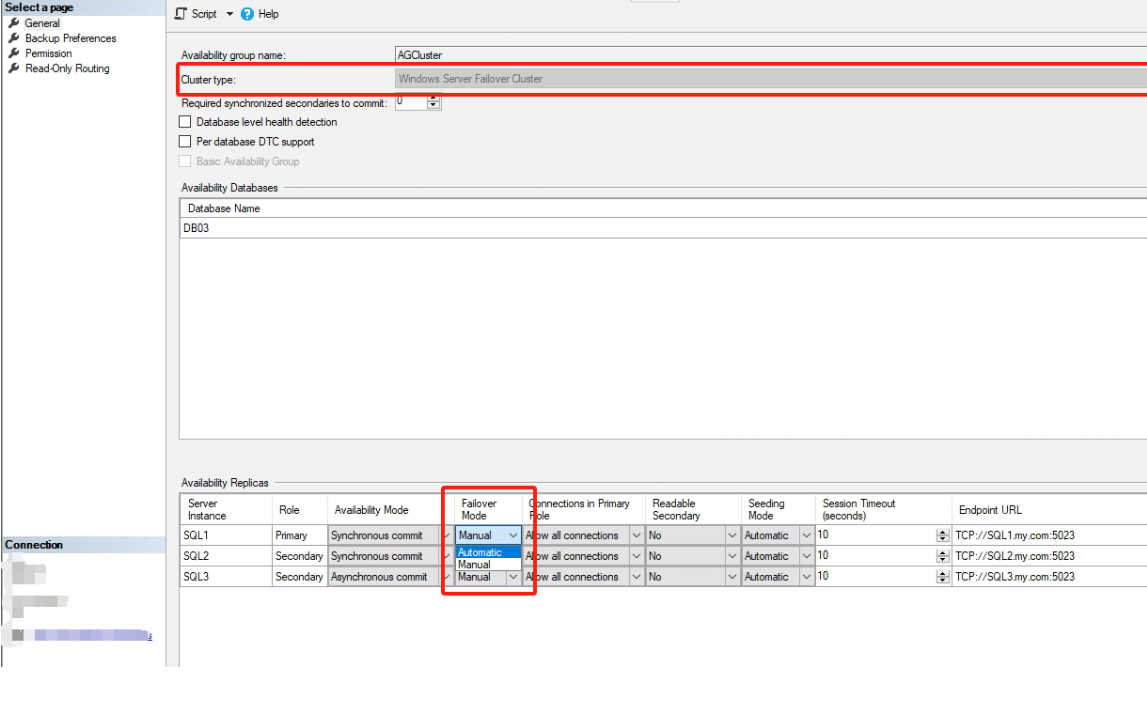Click endpoint URL TCP://SQL1.my.com:5023
The image size is (1147, 707).
coord(1015,535)
